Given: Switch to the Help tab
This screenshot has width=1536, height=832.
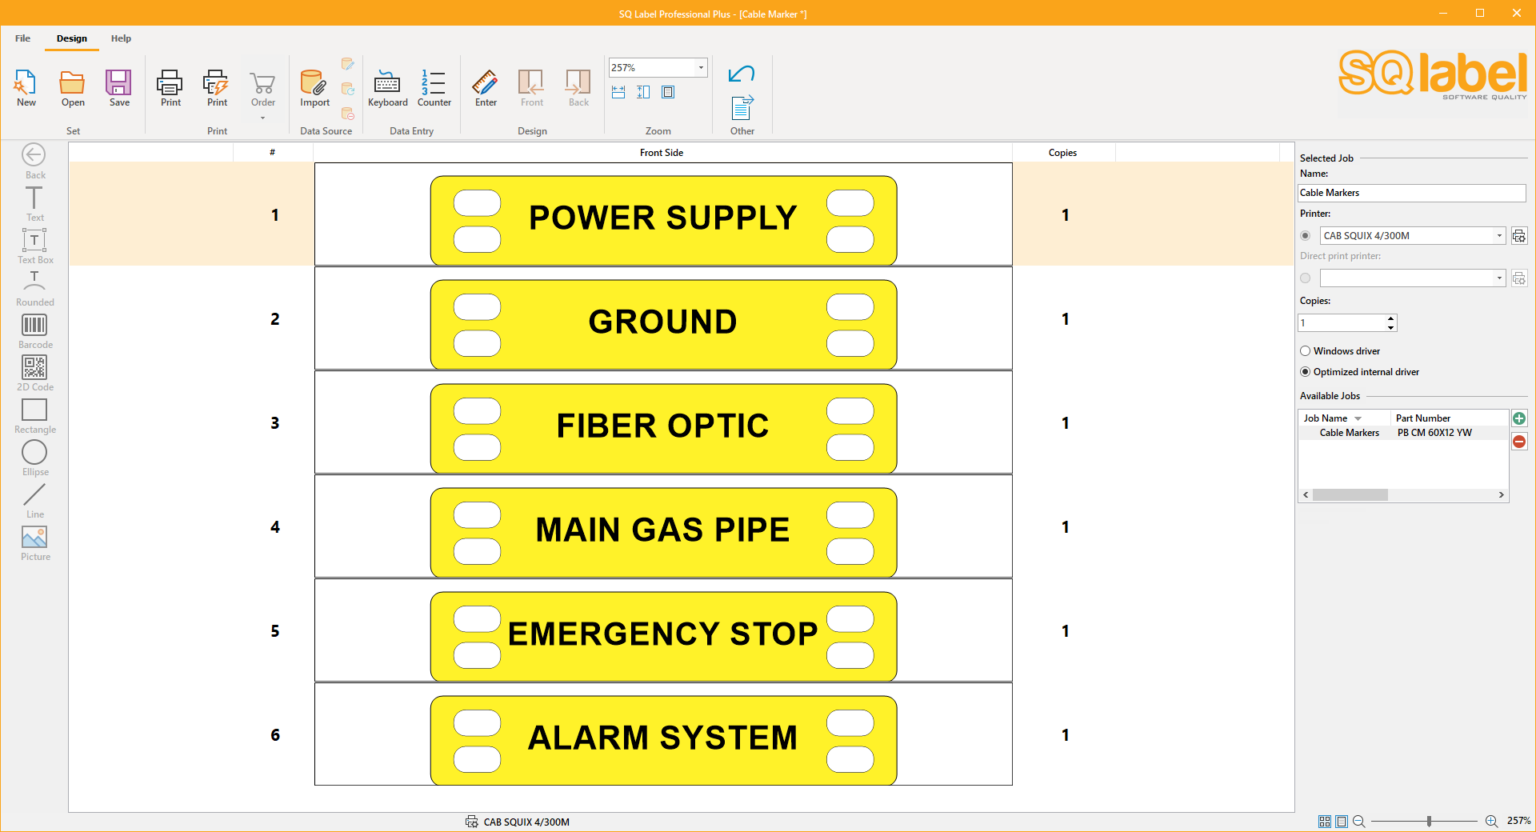Looking at the screenshot, I should [121, 38].
